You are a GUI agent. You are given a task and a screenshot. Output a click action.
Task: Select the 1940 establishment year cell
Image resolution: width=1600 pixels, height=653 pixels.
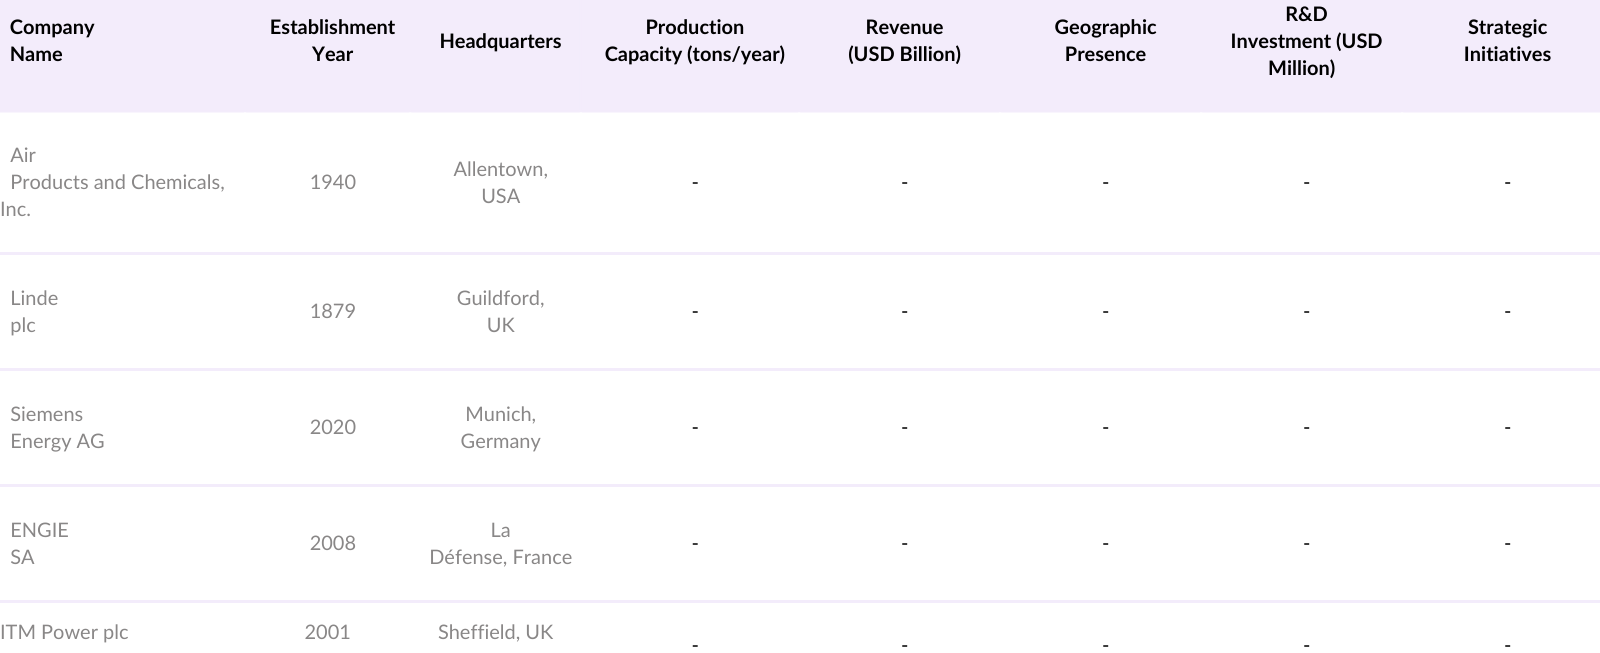coord(332,182)
